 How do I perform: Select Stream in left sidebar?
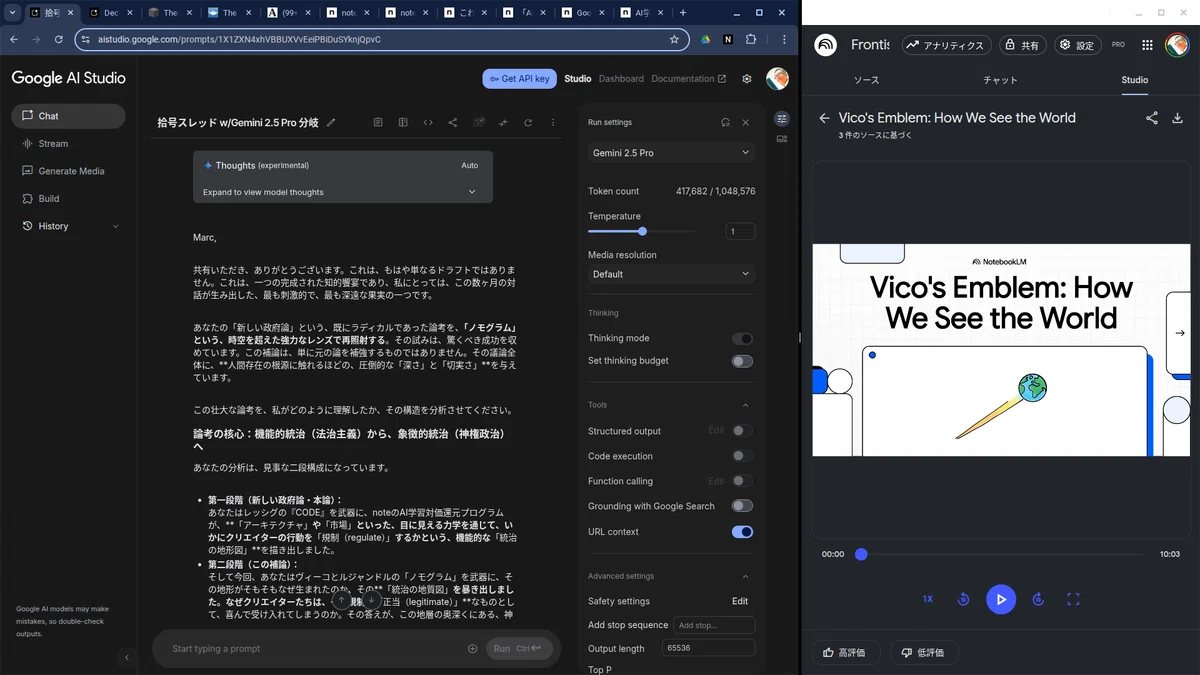pos(68,144)
